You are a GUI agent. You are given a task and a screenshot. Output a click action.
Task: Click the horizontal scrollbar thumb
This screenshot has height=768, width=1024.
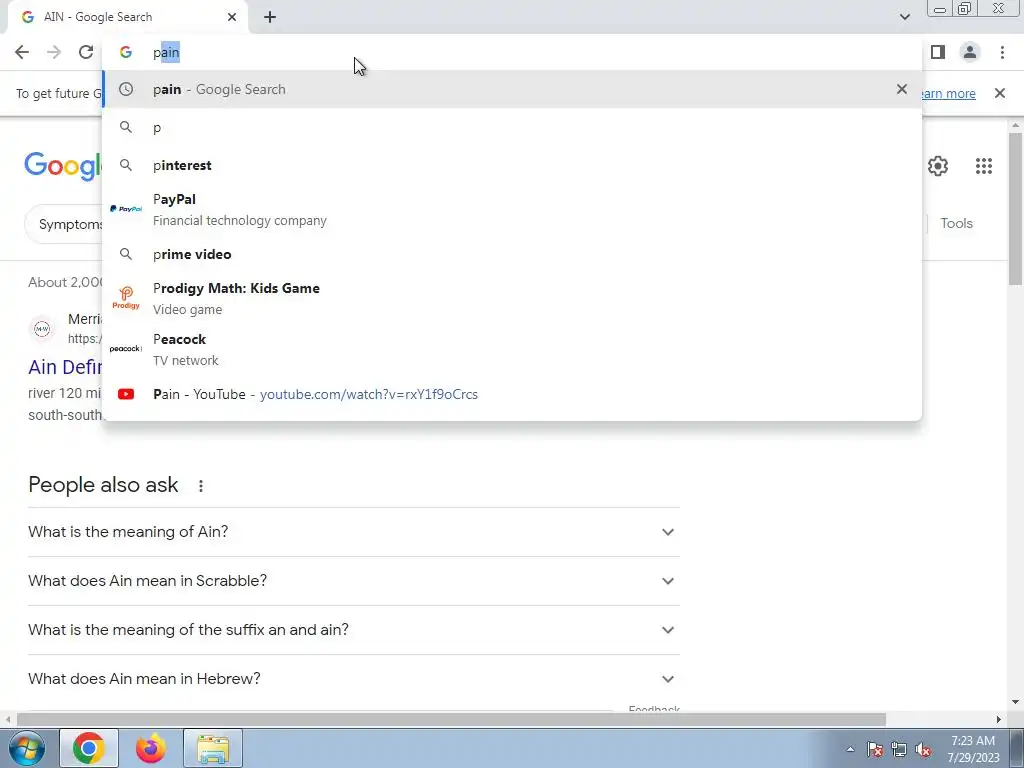click(451, 720)
